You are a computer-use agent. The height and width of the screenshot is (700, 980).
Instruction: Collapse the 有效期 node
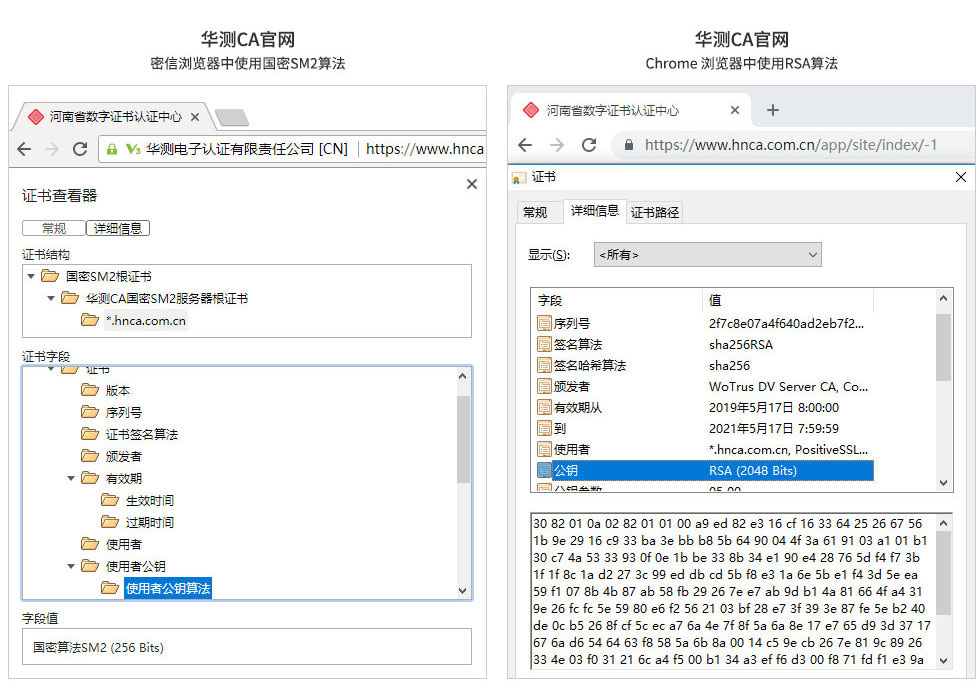tap(71, 478)
